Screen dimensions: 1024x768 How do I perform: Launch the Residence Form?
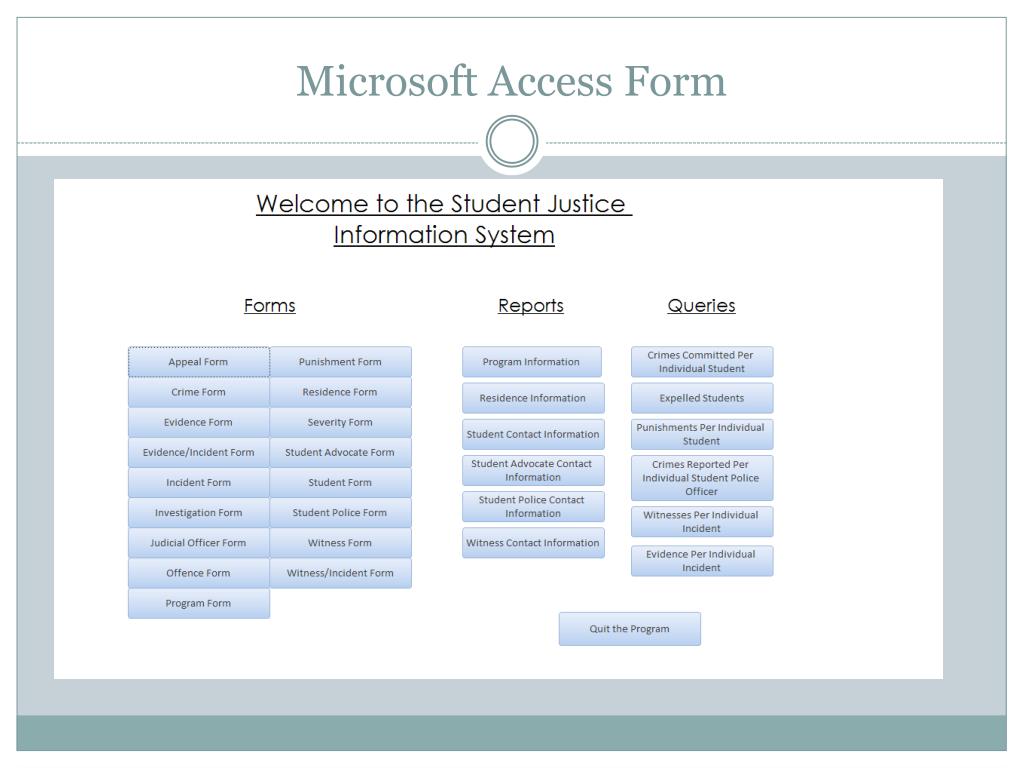click(x=340, y=392)
